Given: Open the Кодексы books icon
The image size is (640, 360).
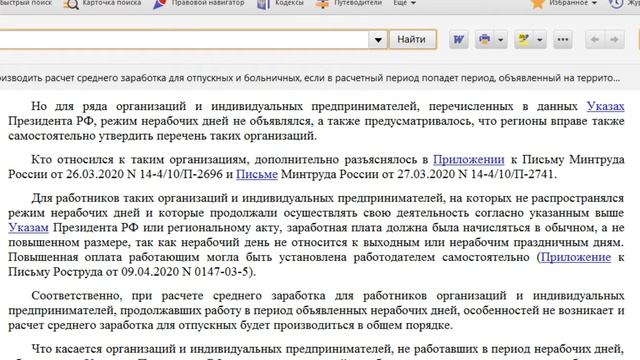Looking at the screenshot, I should point(263,4).
